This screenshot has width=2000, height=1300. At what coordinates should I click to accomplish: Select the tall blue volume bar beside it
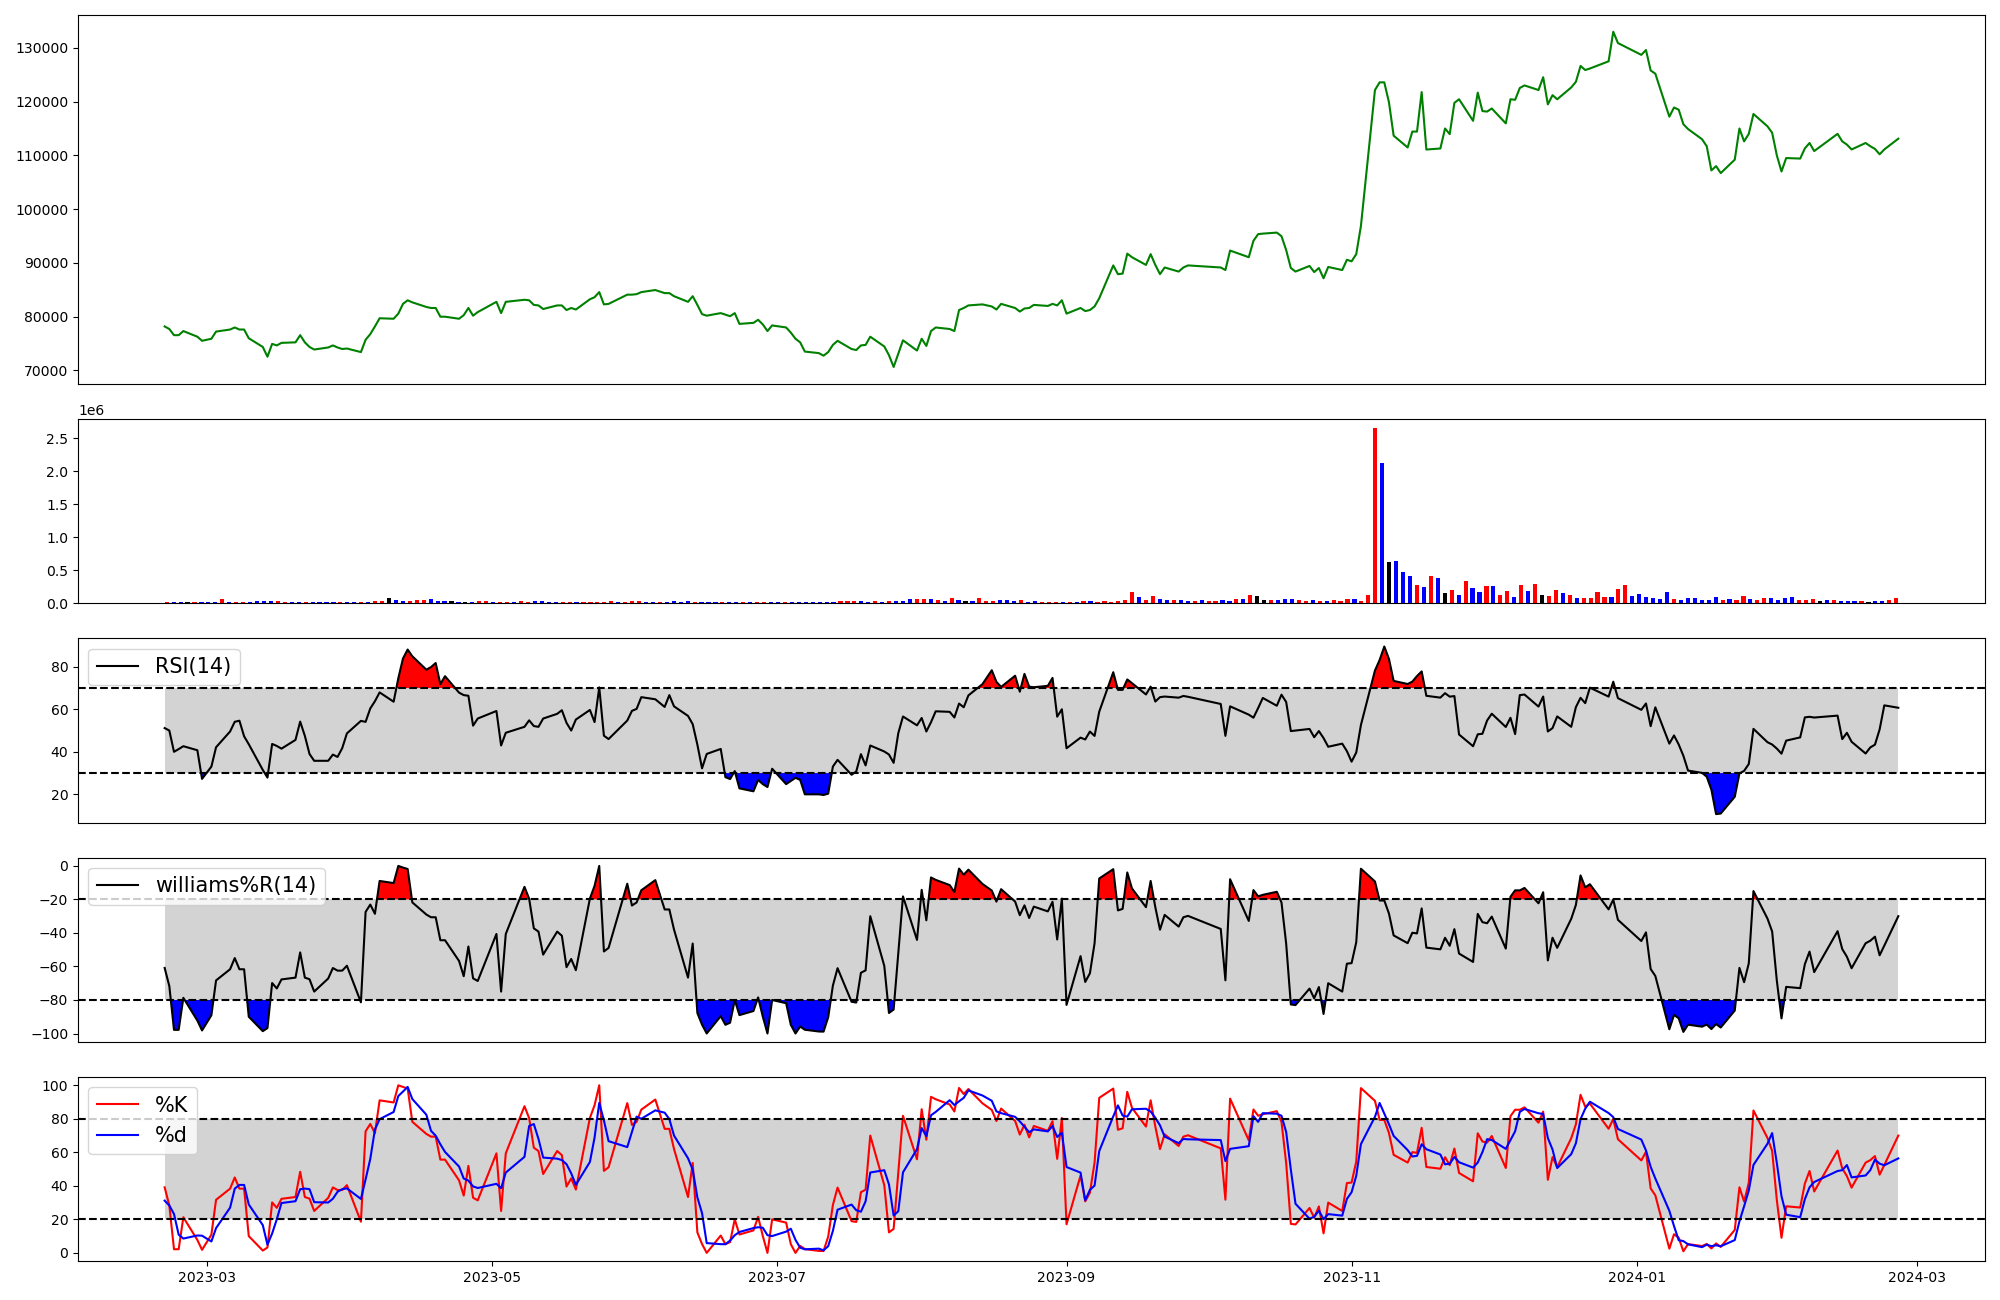pos(1382,533)
